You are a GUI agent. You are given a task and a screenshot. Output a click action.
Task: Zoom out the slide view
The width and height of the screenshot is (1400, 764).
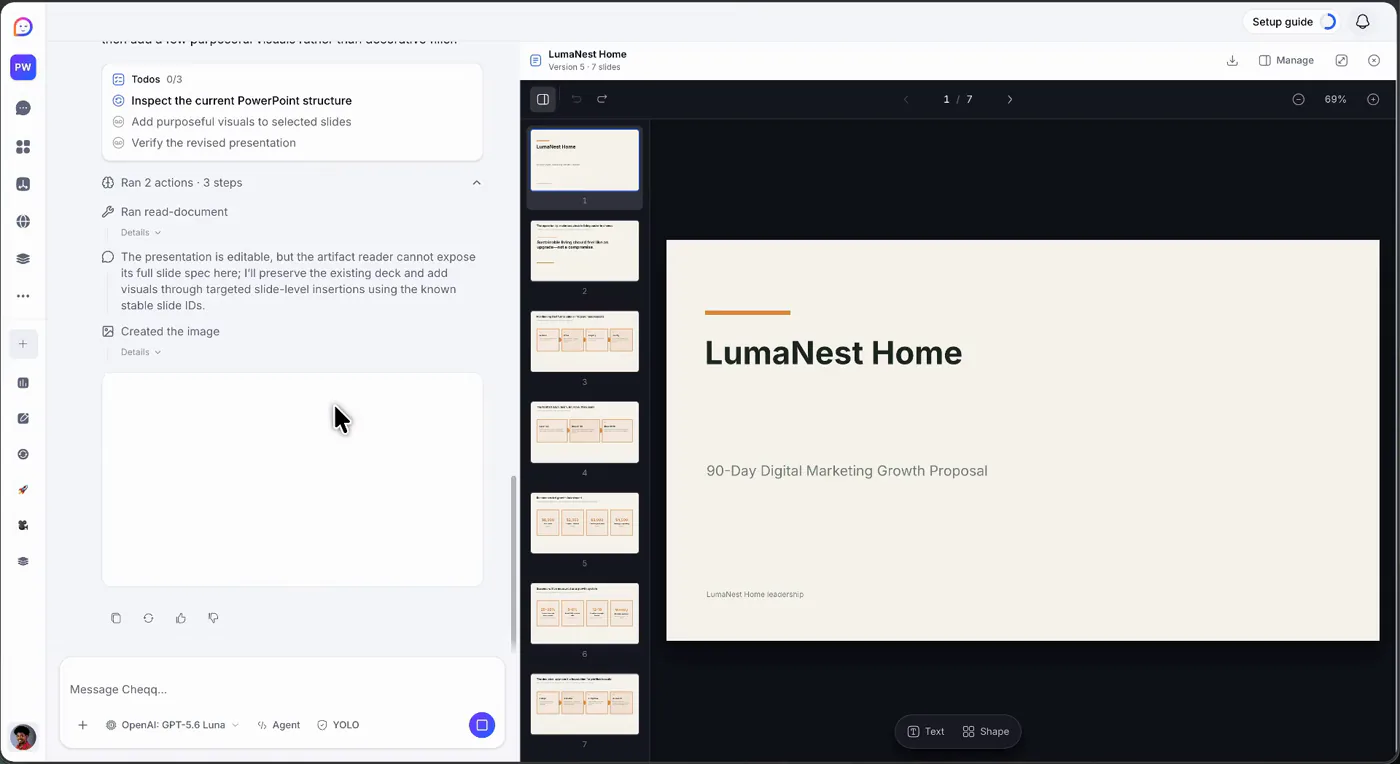pos(1298,99)
